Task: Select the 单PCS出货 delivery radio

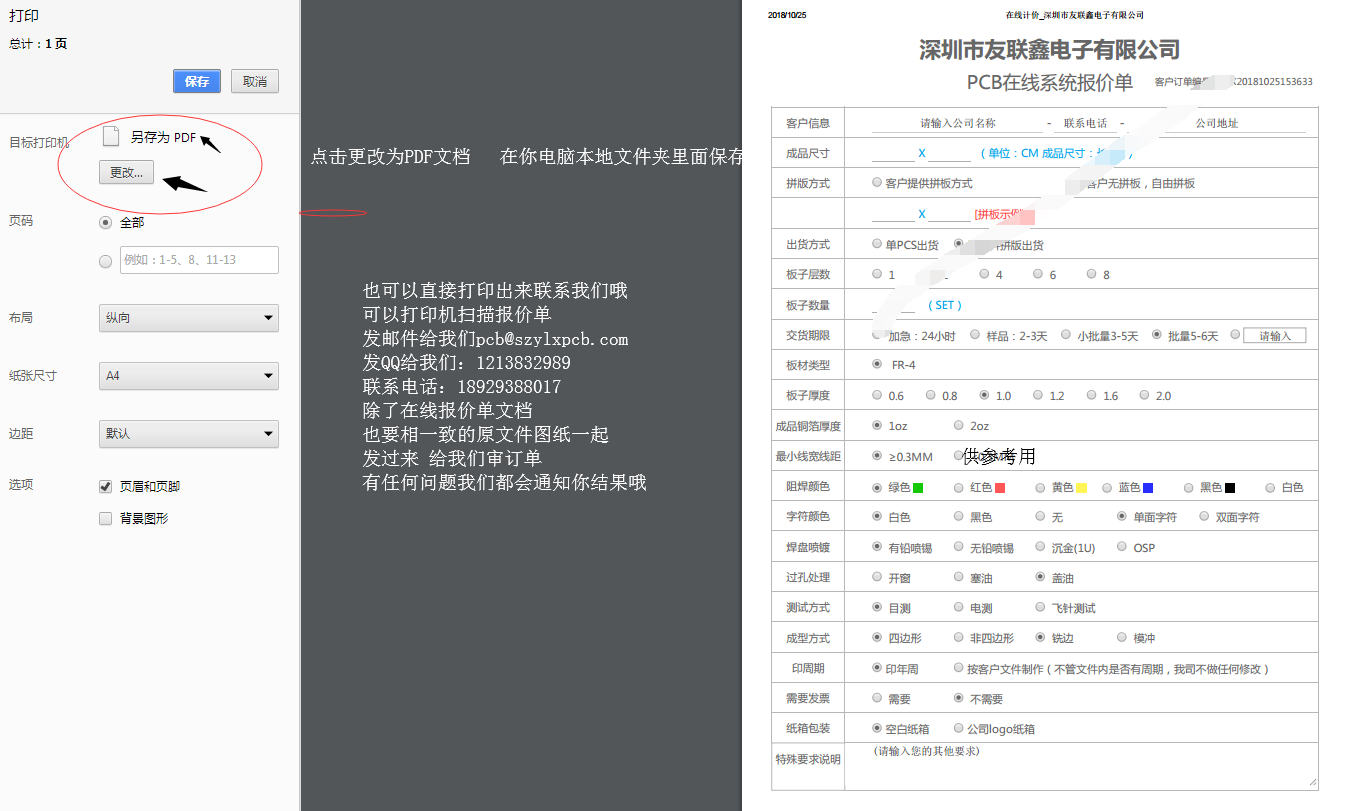Action: (x=878, y=244)
